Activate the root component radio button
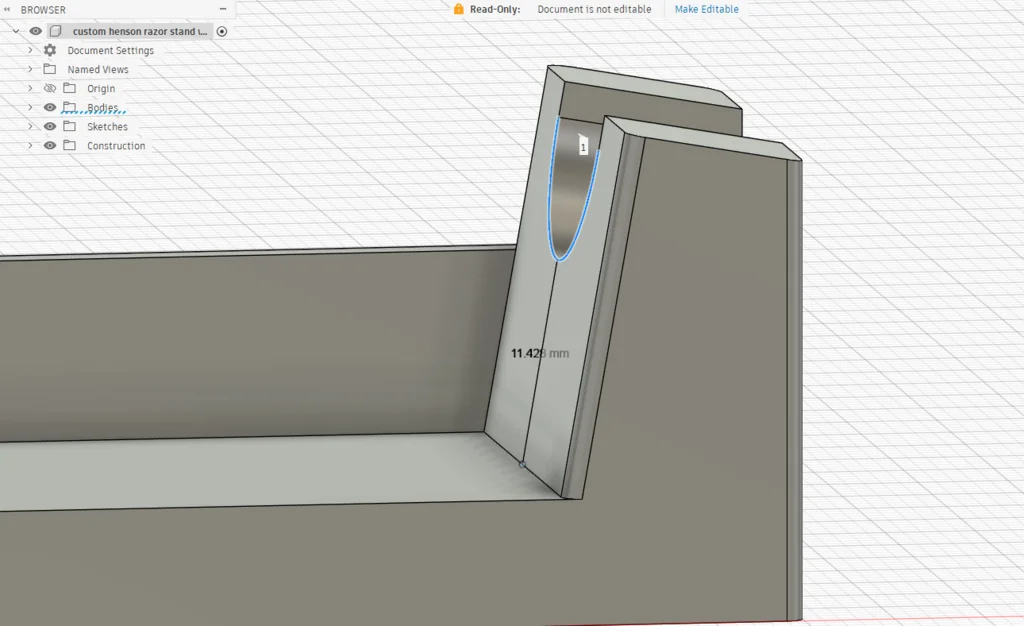 [x=222, y=31]
